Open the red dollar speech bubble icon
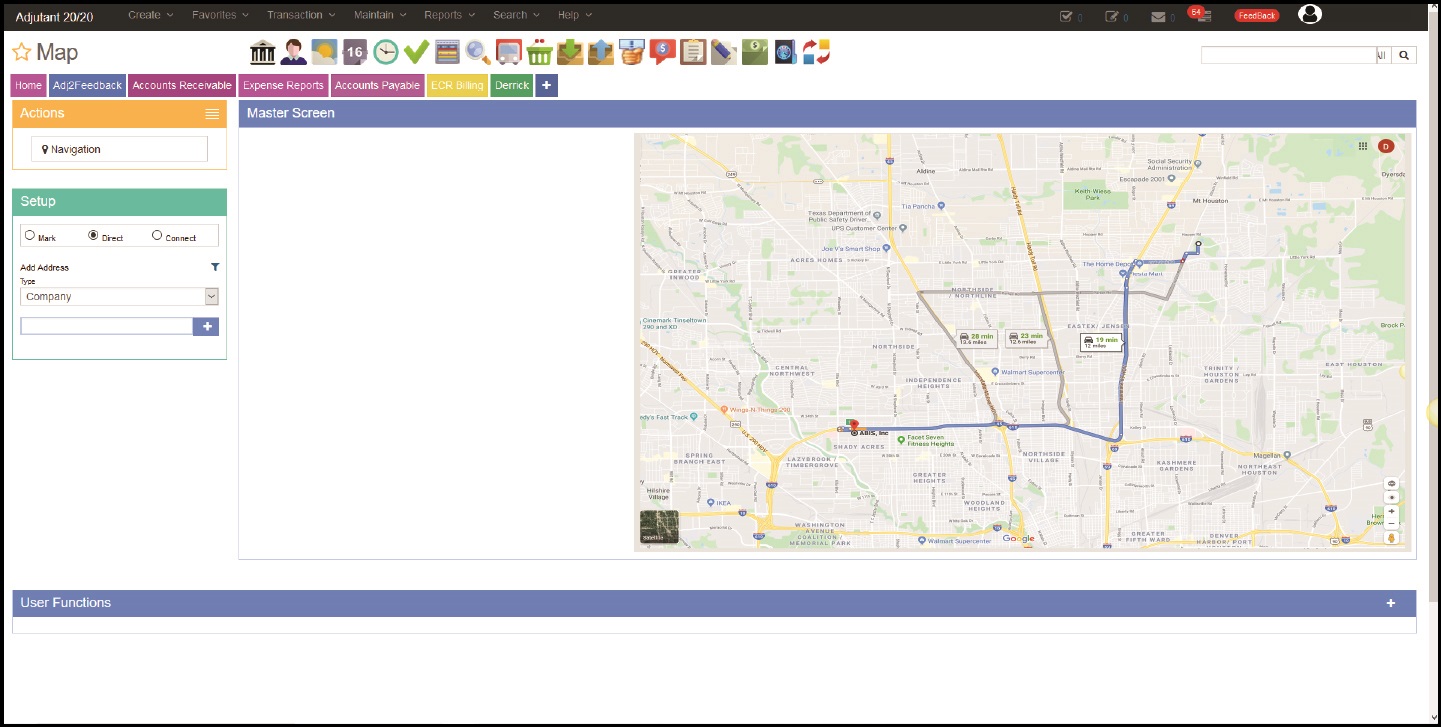The width and height of the screenshot is (1441, 727). point(662,52)
